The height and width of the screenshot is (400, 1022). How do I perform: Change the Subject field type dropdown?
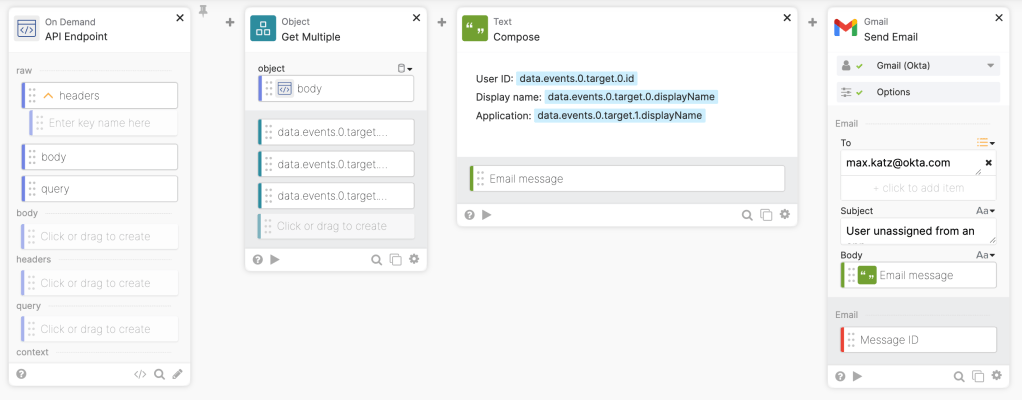(x=986, y=211)
